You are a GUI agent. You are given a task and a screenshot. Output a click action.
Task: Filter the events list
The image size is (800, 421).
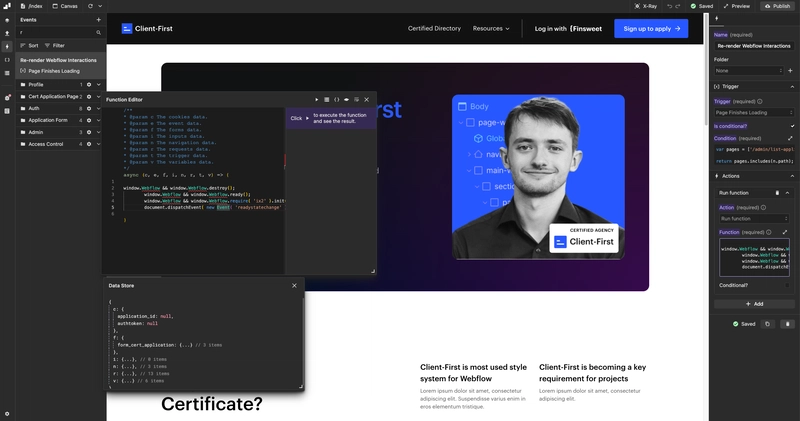55,45
